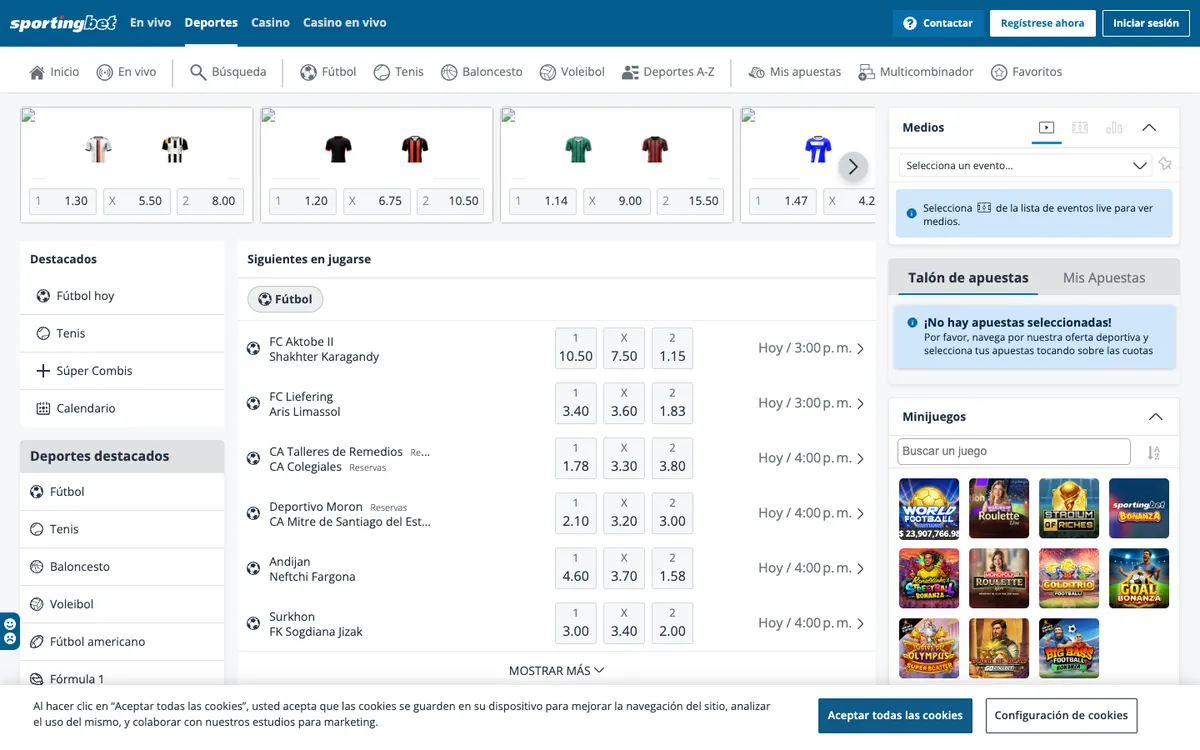Collapse the Medios panel

1149,127
